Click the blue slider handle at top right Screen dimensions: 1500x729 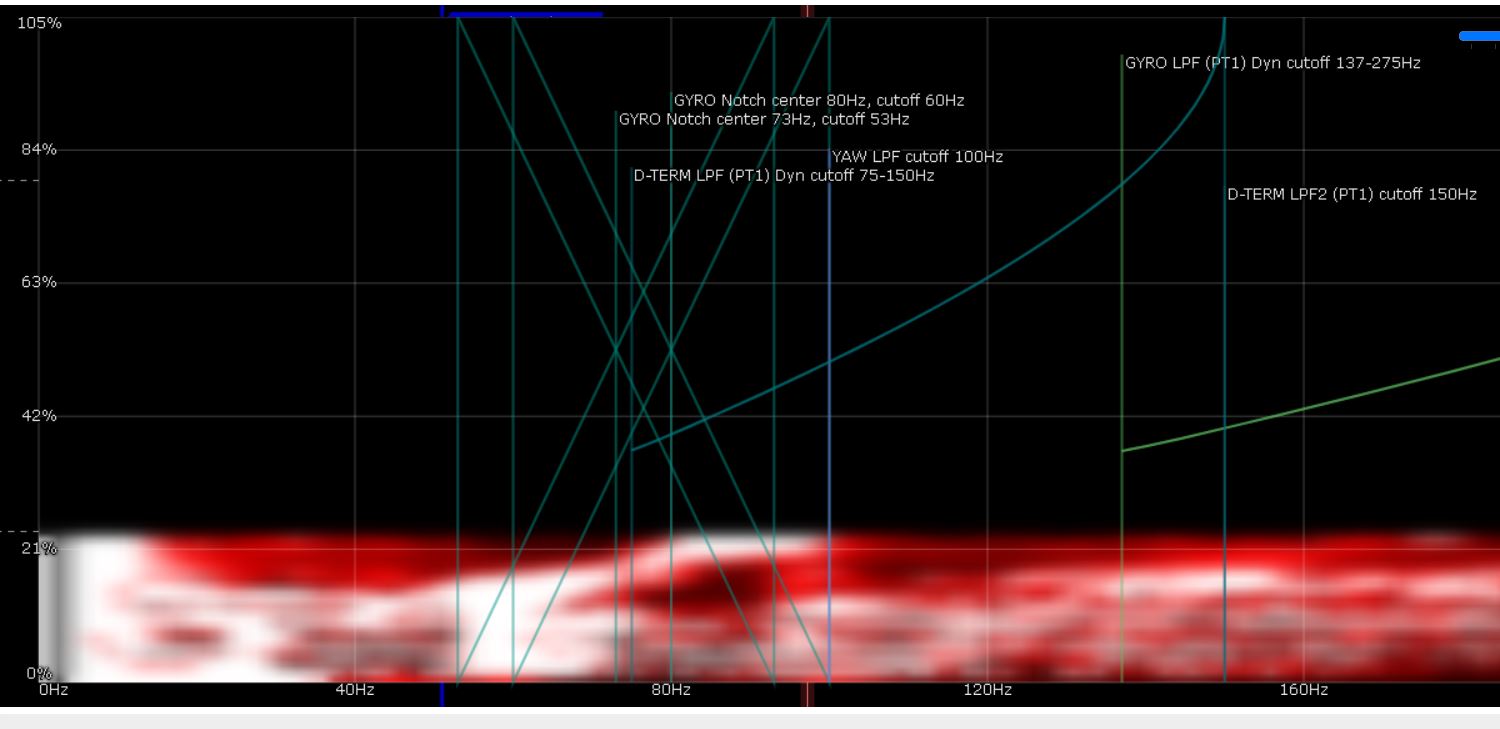1480,36
